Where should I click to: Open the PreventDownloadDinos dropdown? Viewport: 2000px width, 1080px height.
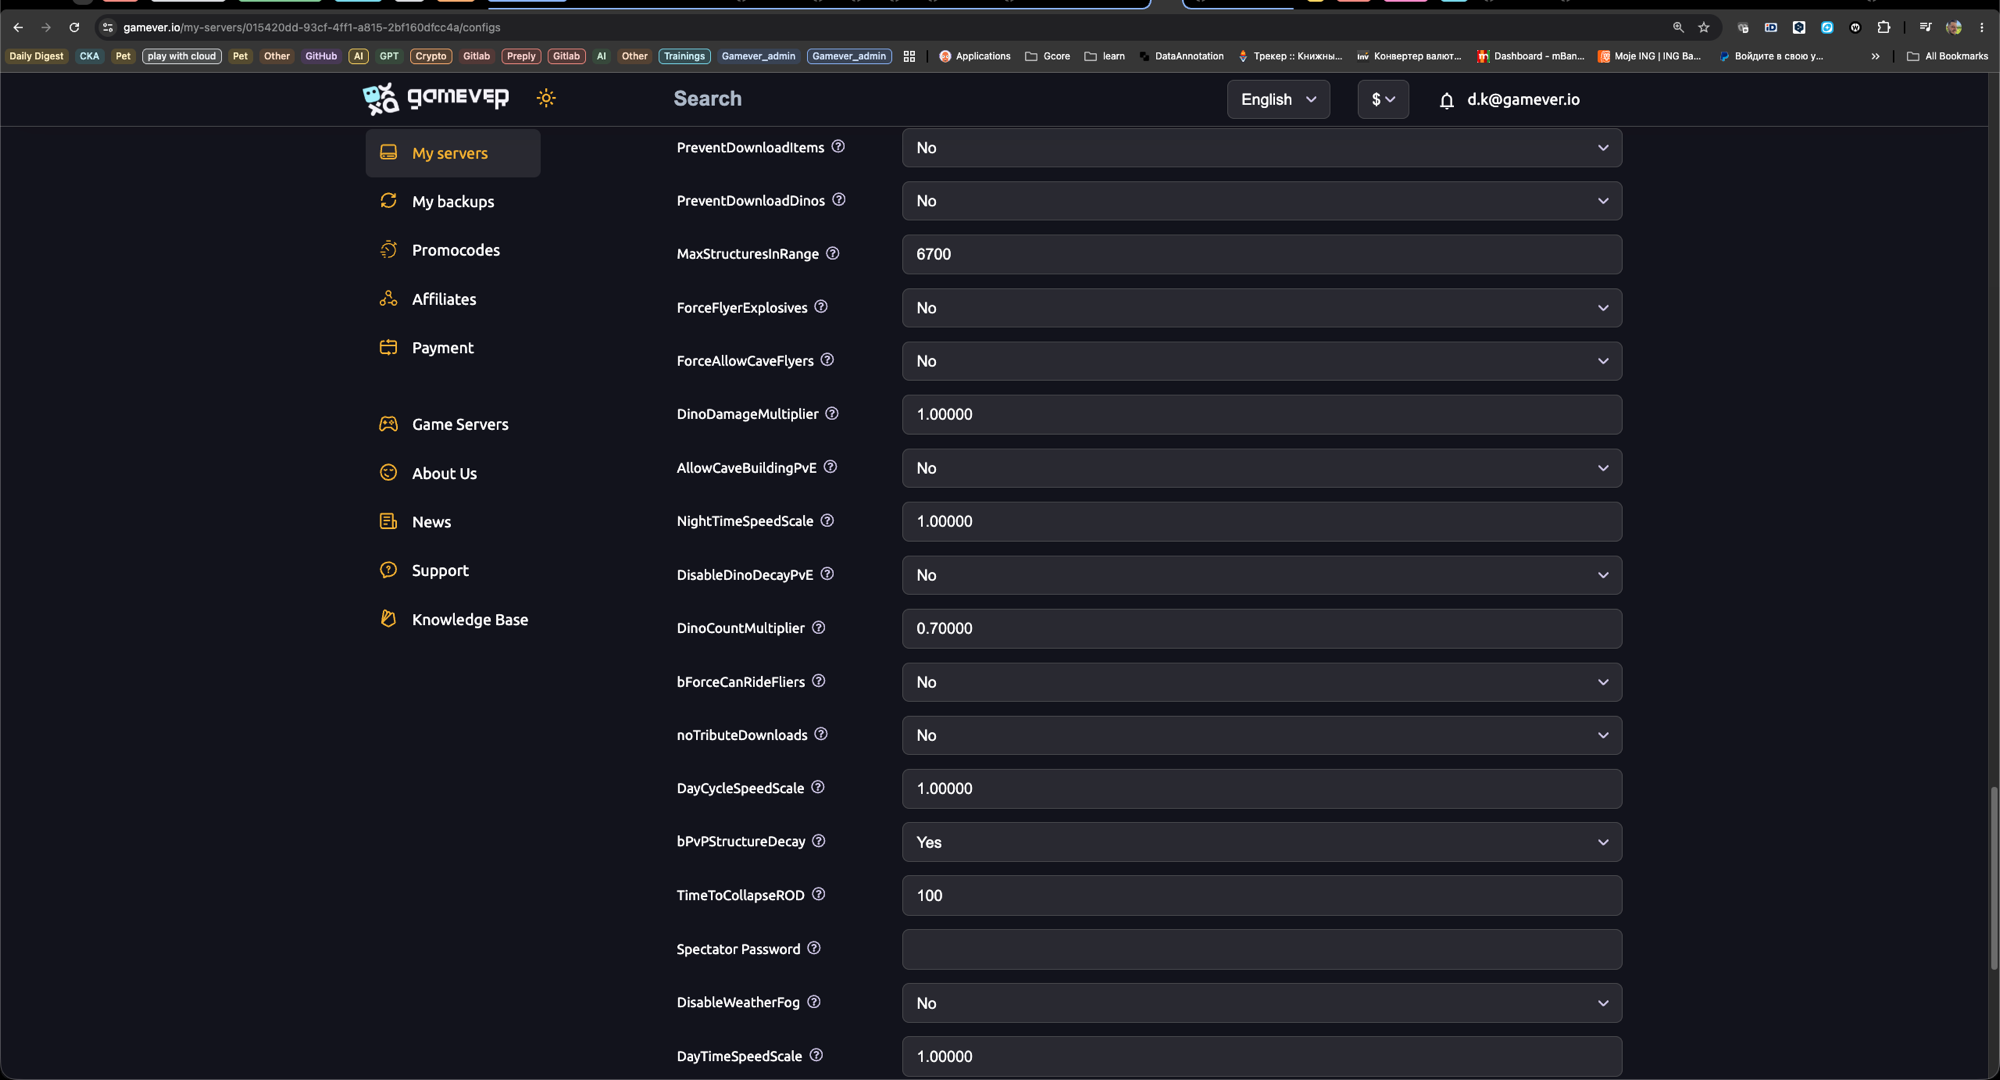coord(1261,201)
